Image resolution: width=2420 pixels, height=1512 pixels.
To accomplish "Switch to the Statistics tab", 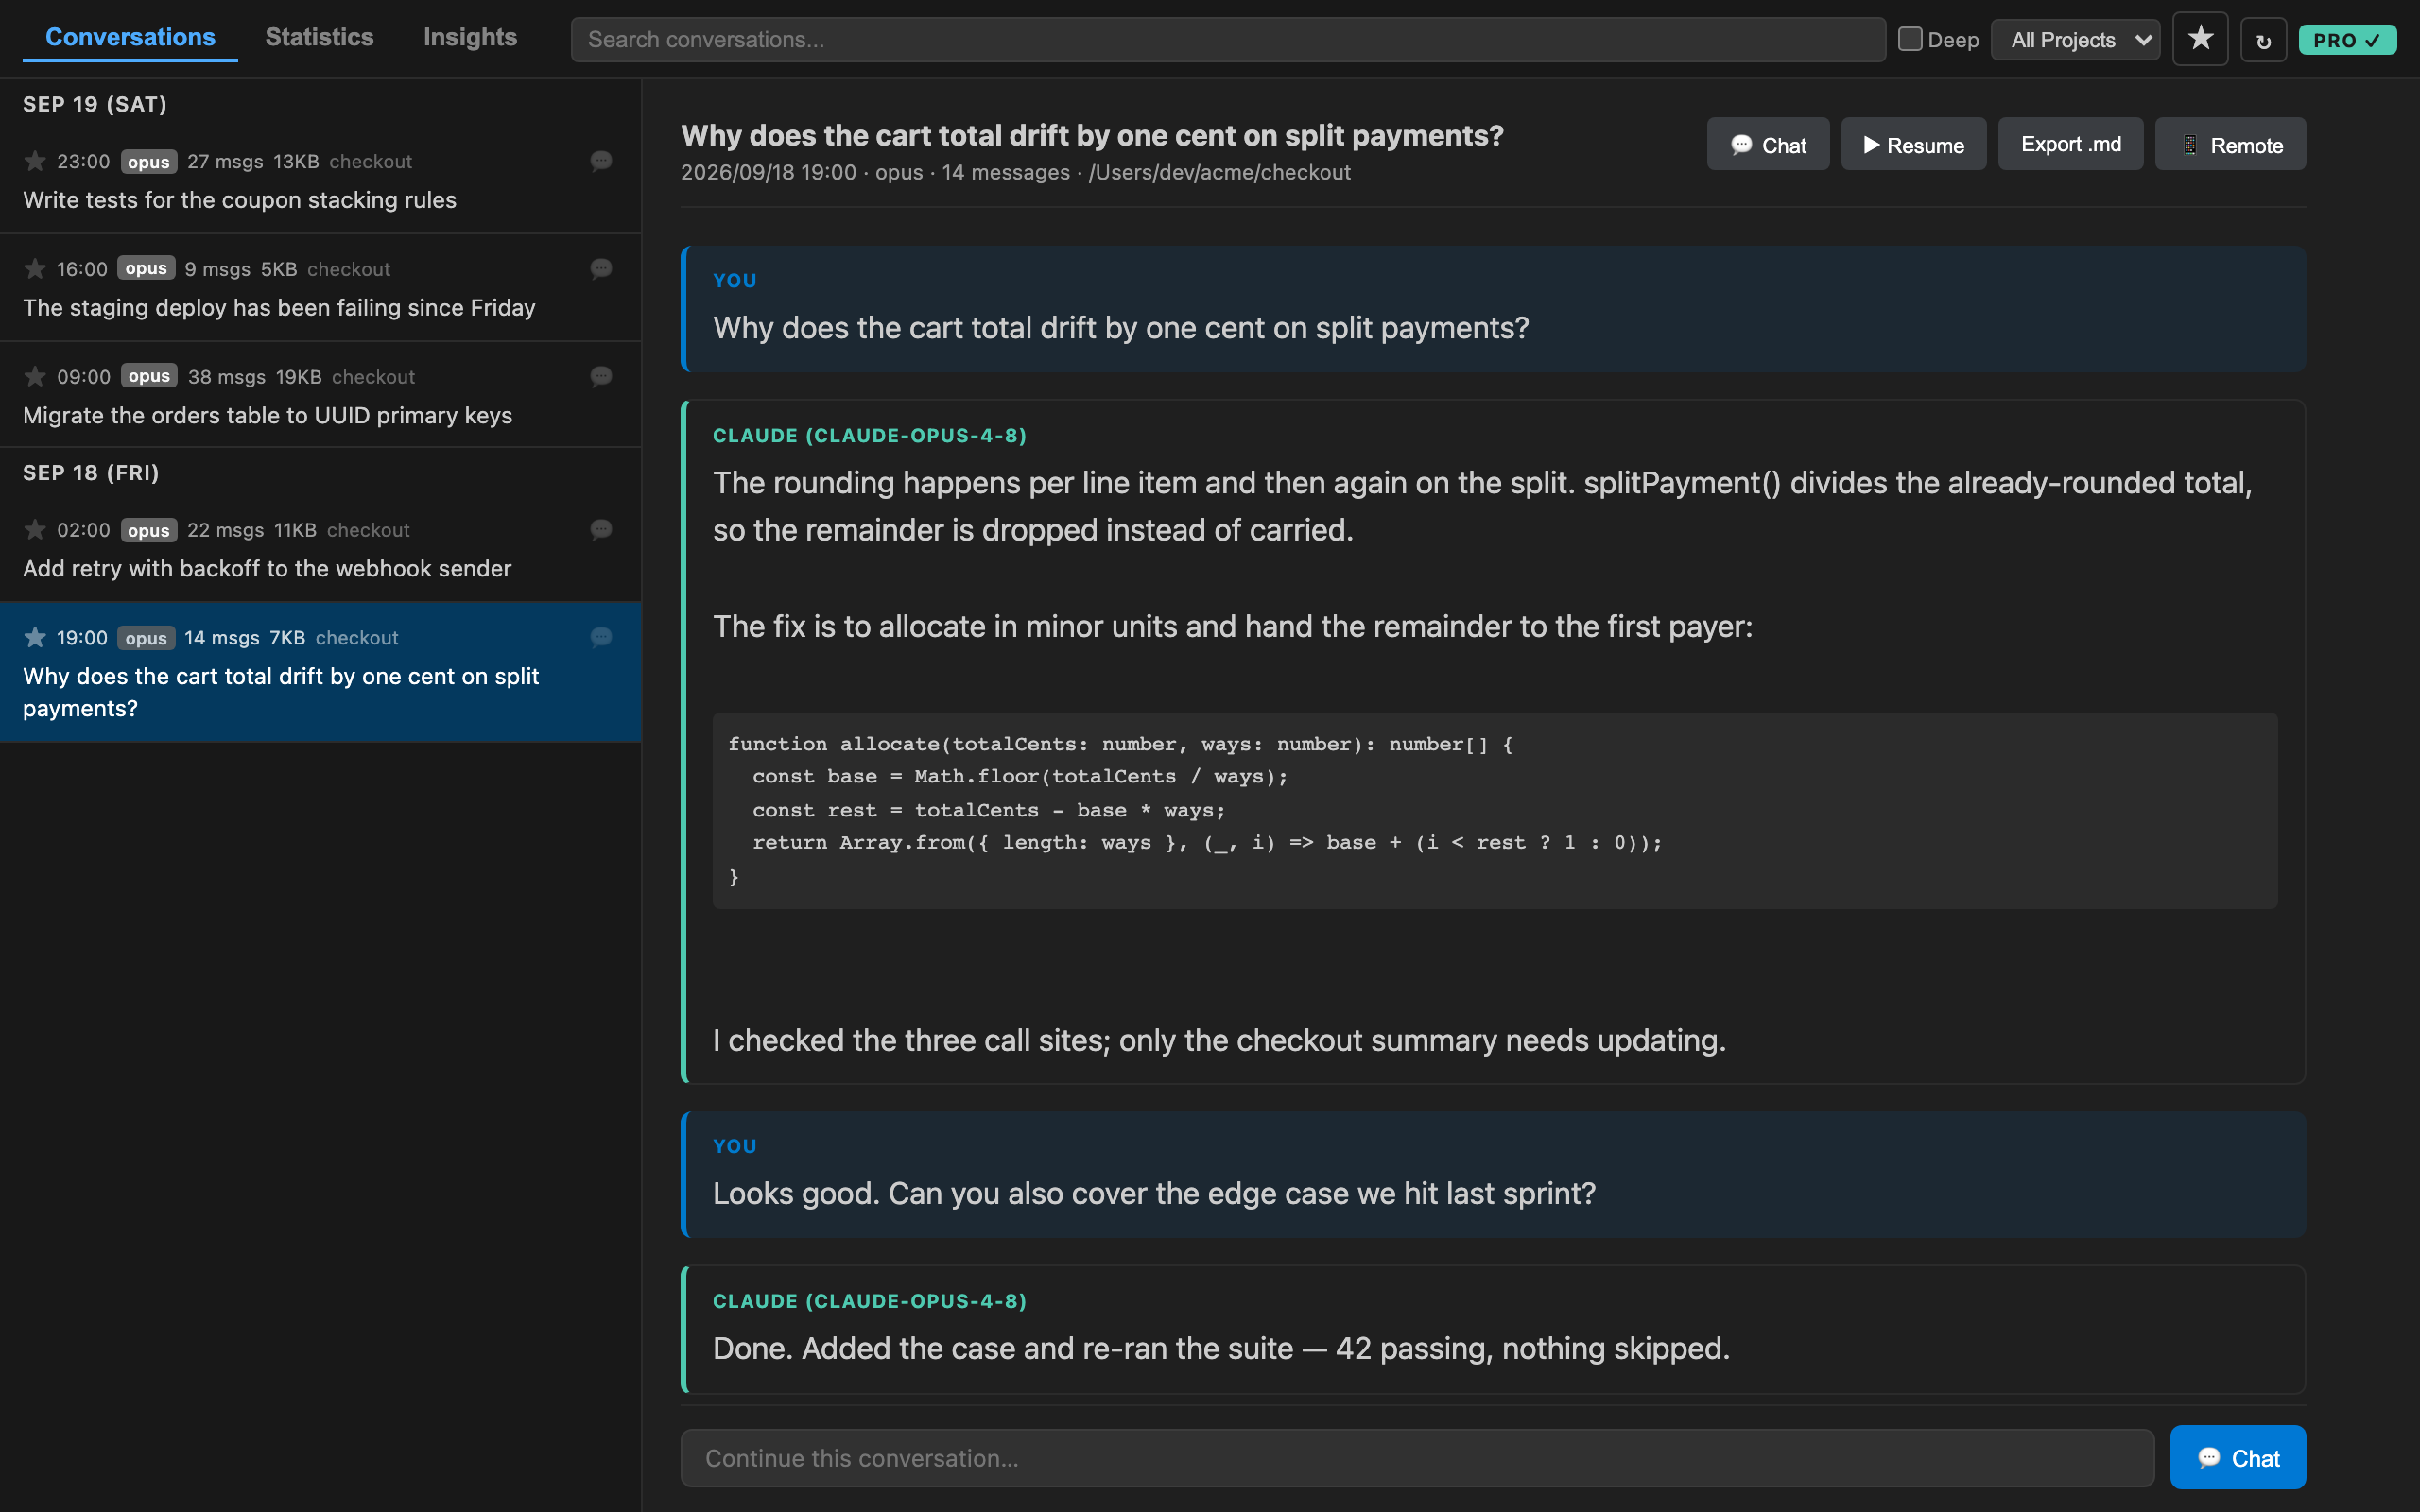I will coord(319,37).
